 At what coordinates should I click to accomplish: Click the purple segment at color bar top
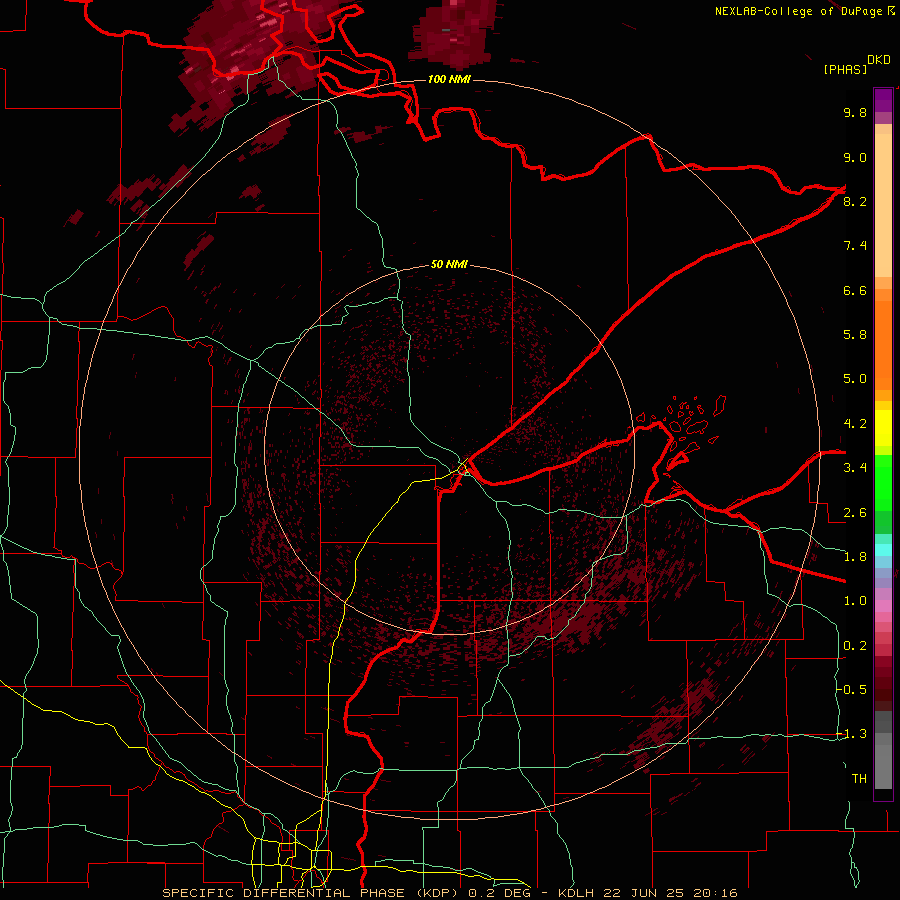(x=883, y=100)
